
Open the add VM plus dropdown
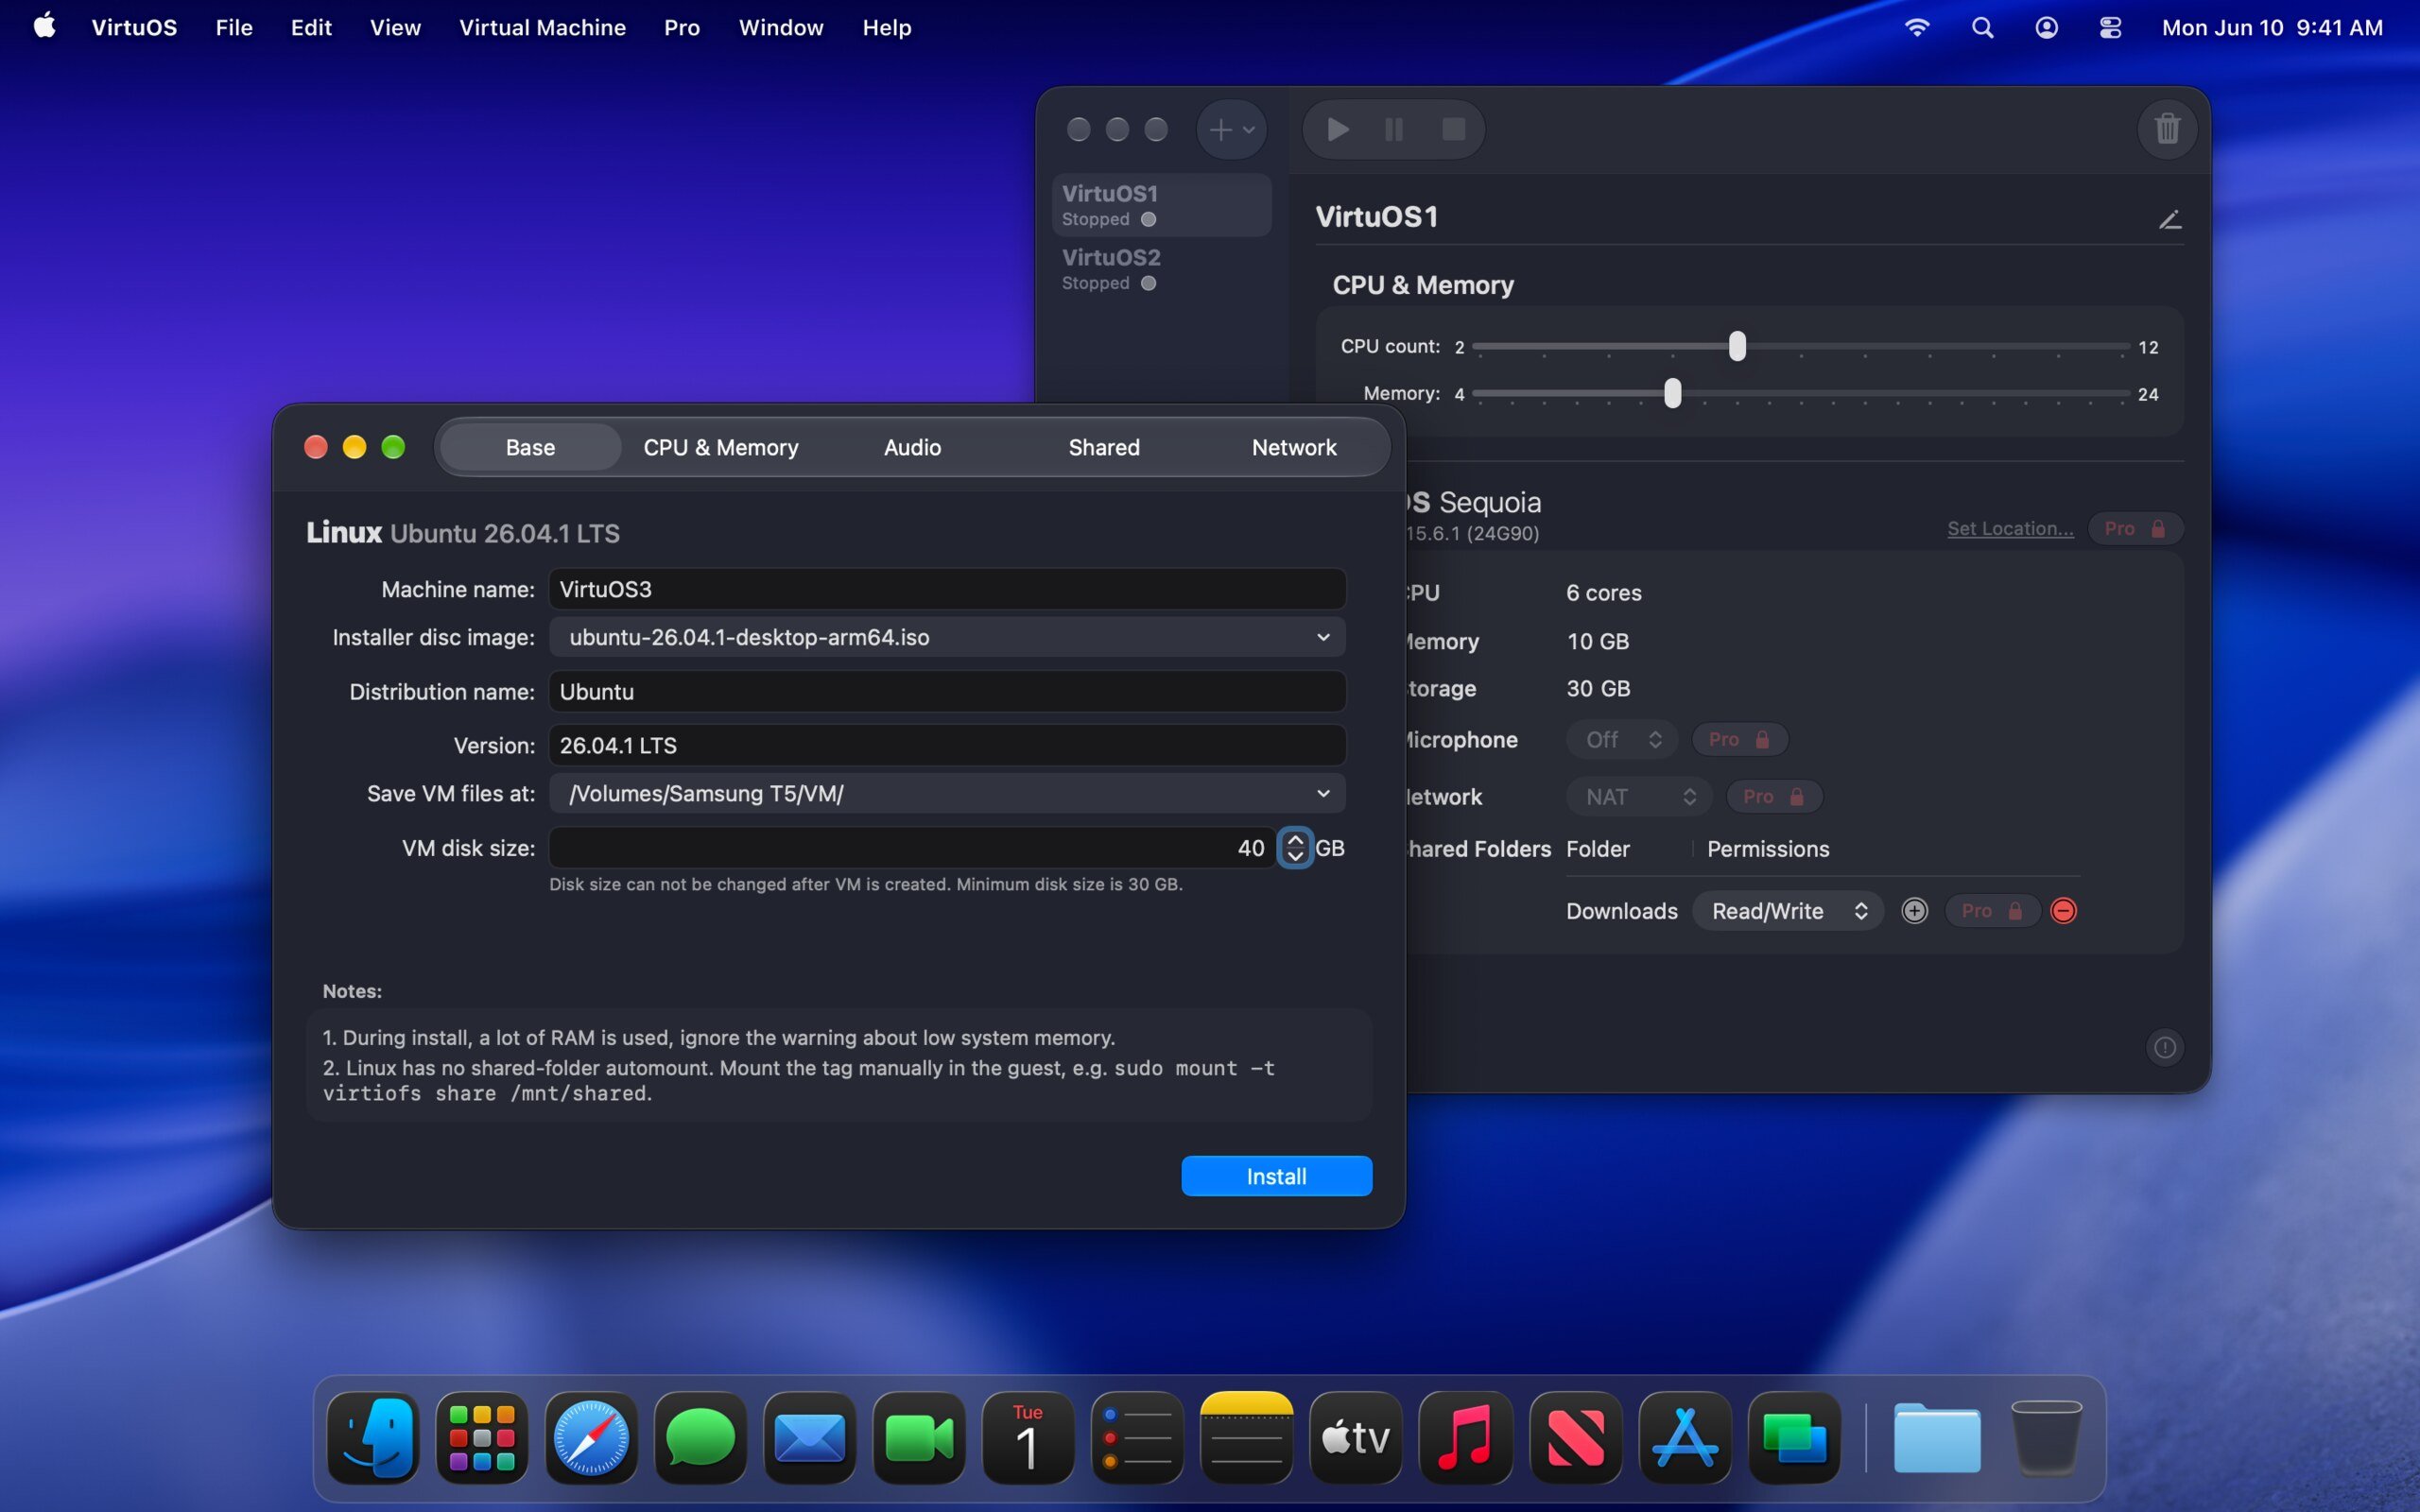[1231, 129]
